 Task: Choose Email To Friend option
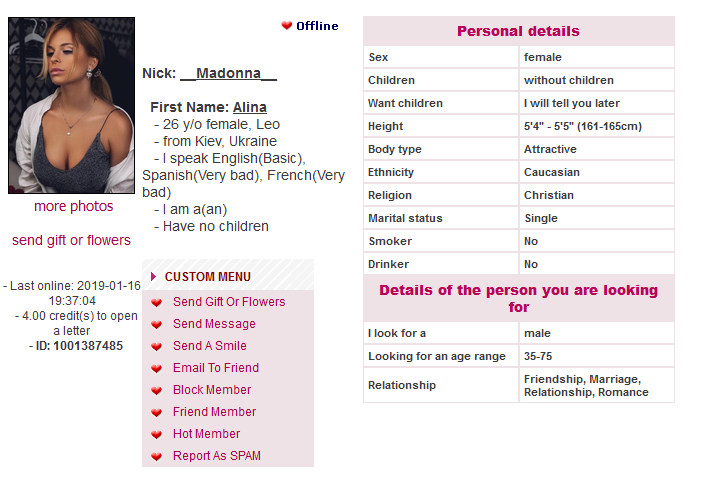(x=215, y=368)
